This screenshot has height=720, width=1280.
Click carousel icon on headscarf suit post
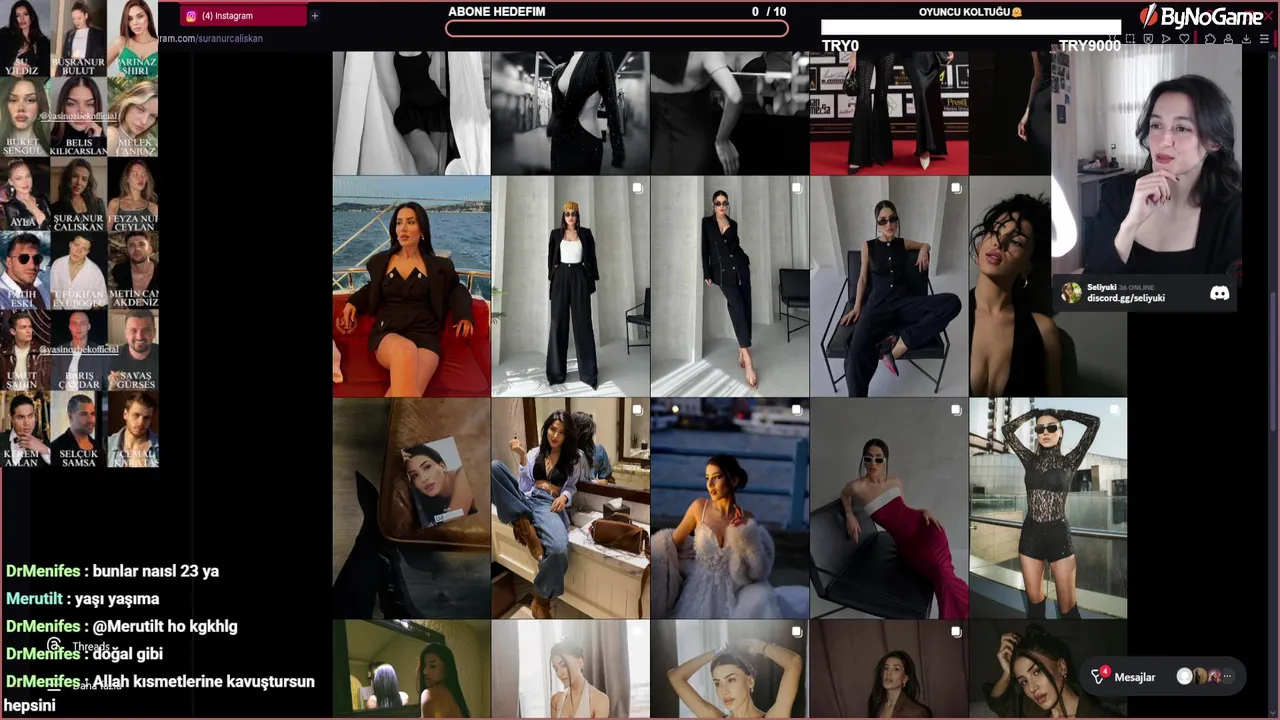637,188
